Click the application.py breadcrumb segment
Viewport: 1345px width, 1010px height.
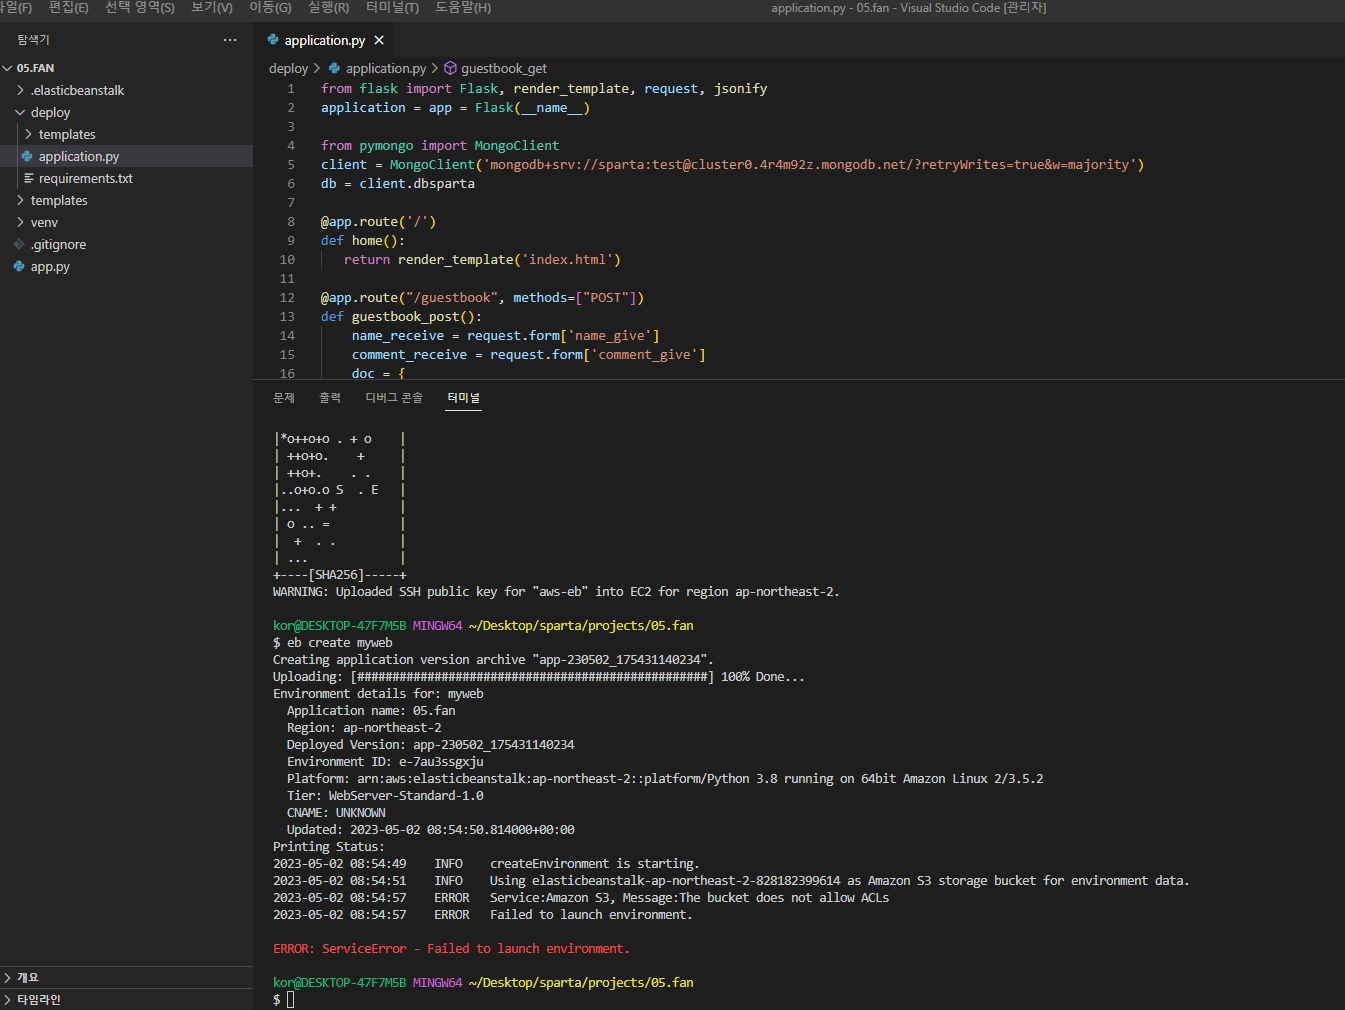click(x=386, y=68)
